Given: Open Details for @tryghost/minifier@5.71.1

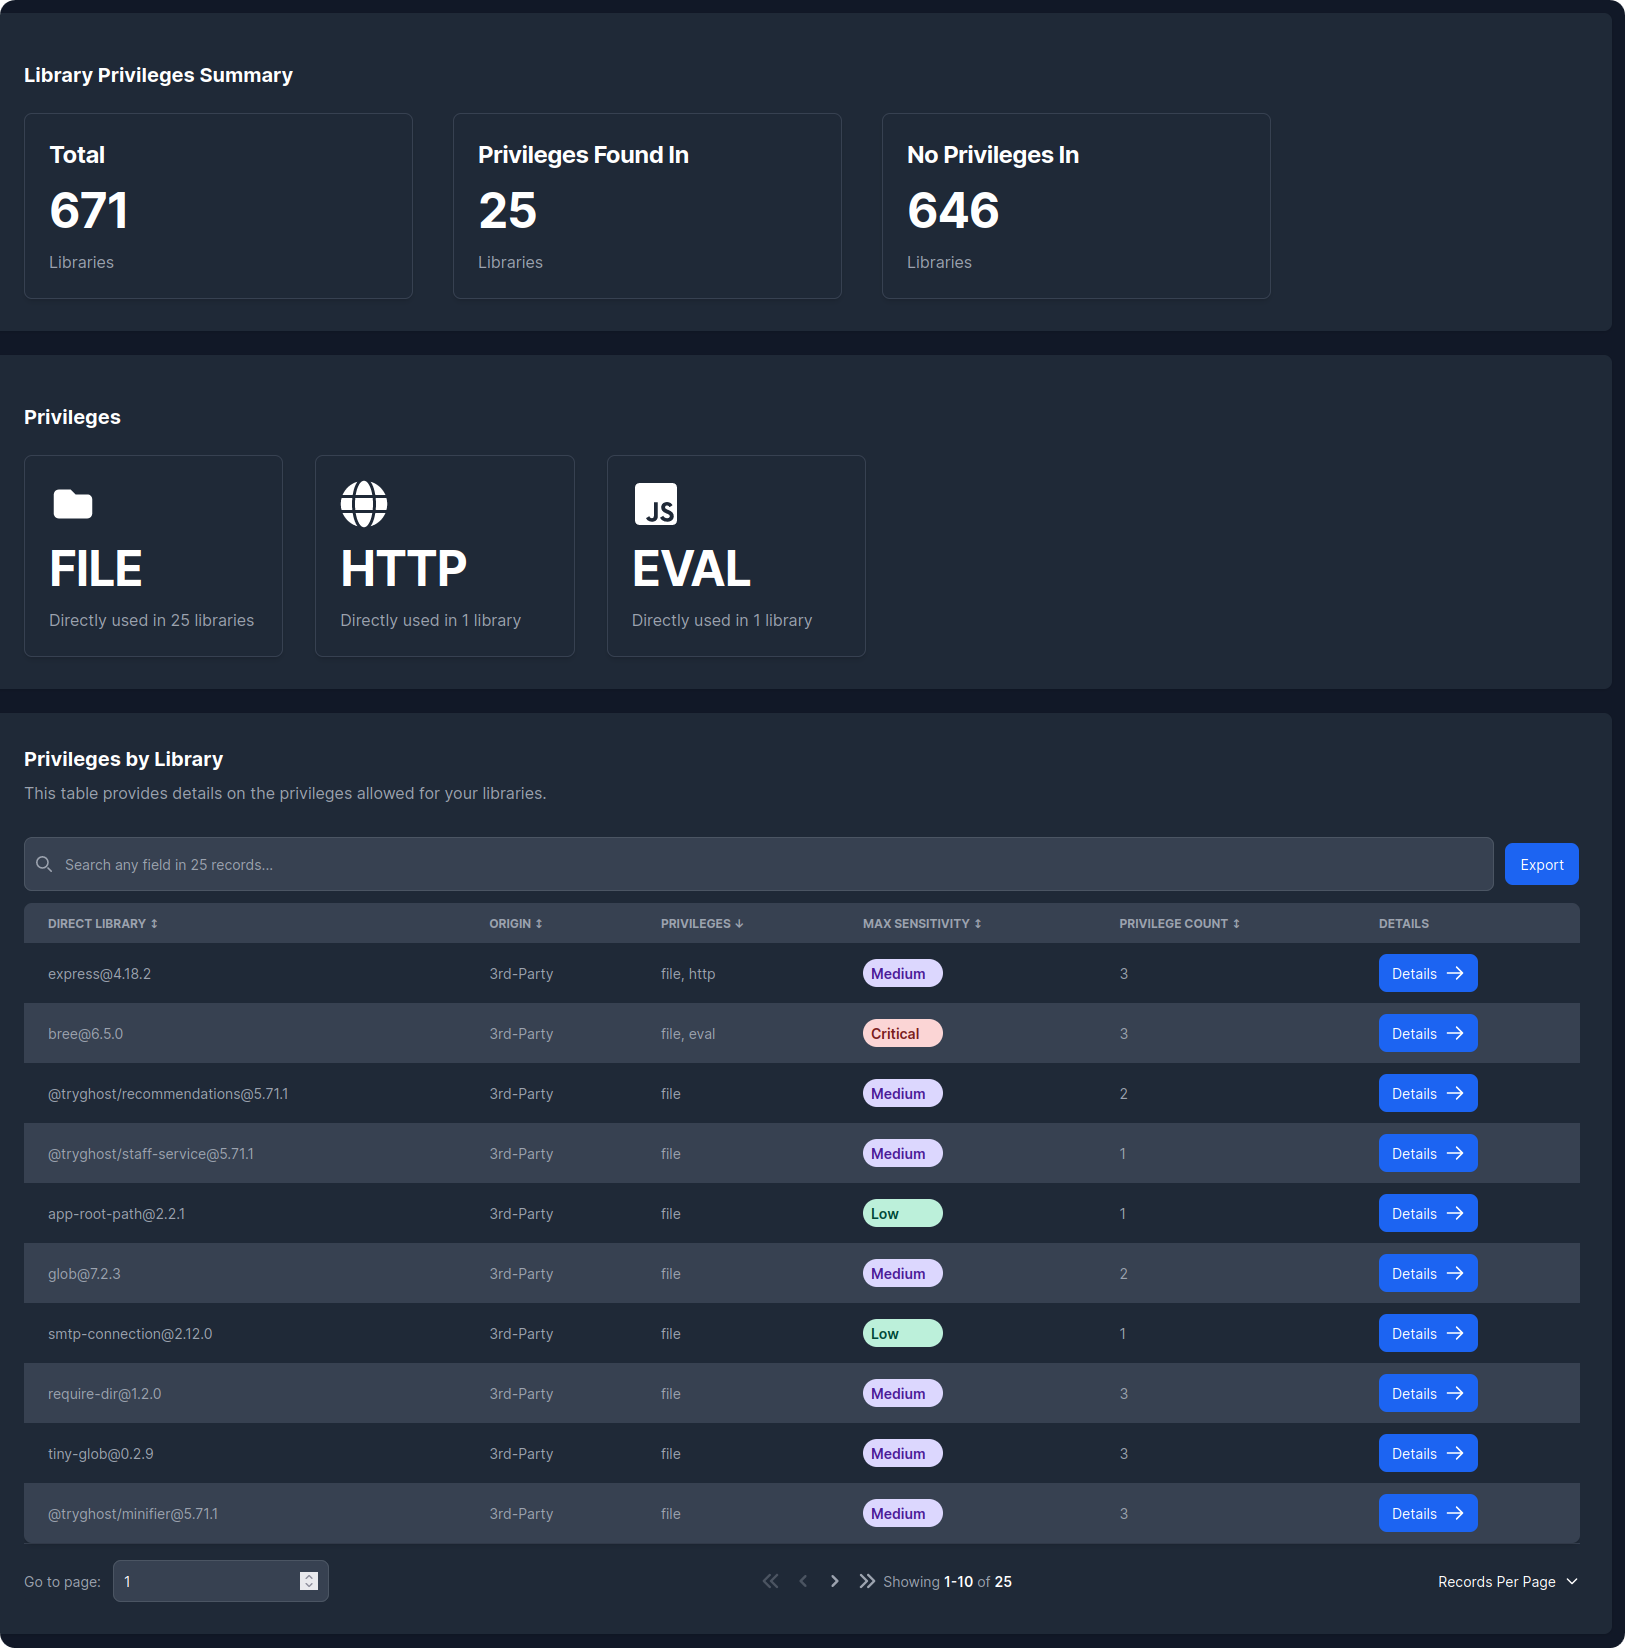Looking at the screenshot, I should (x=1428, y=1513).
